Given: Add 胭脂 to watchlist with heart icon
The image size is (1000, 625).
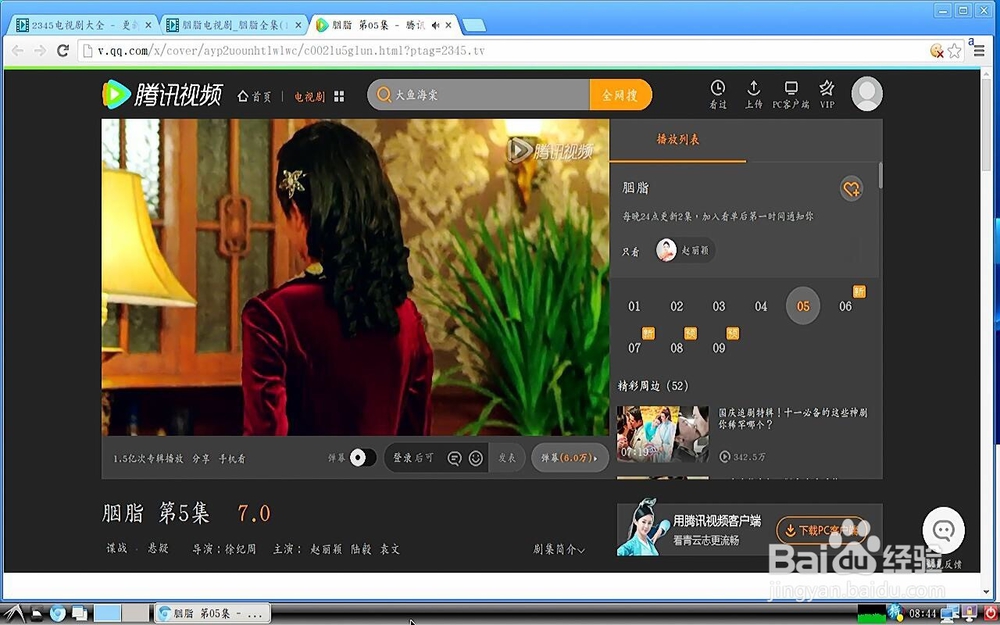Looking at the screenshot, I should point(851,189).
